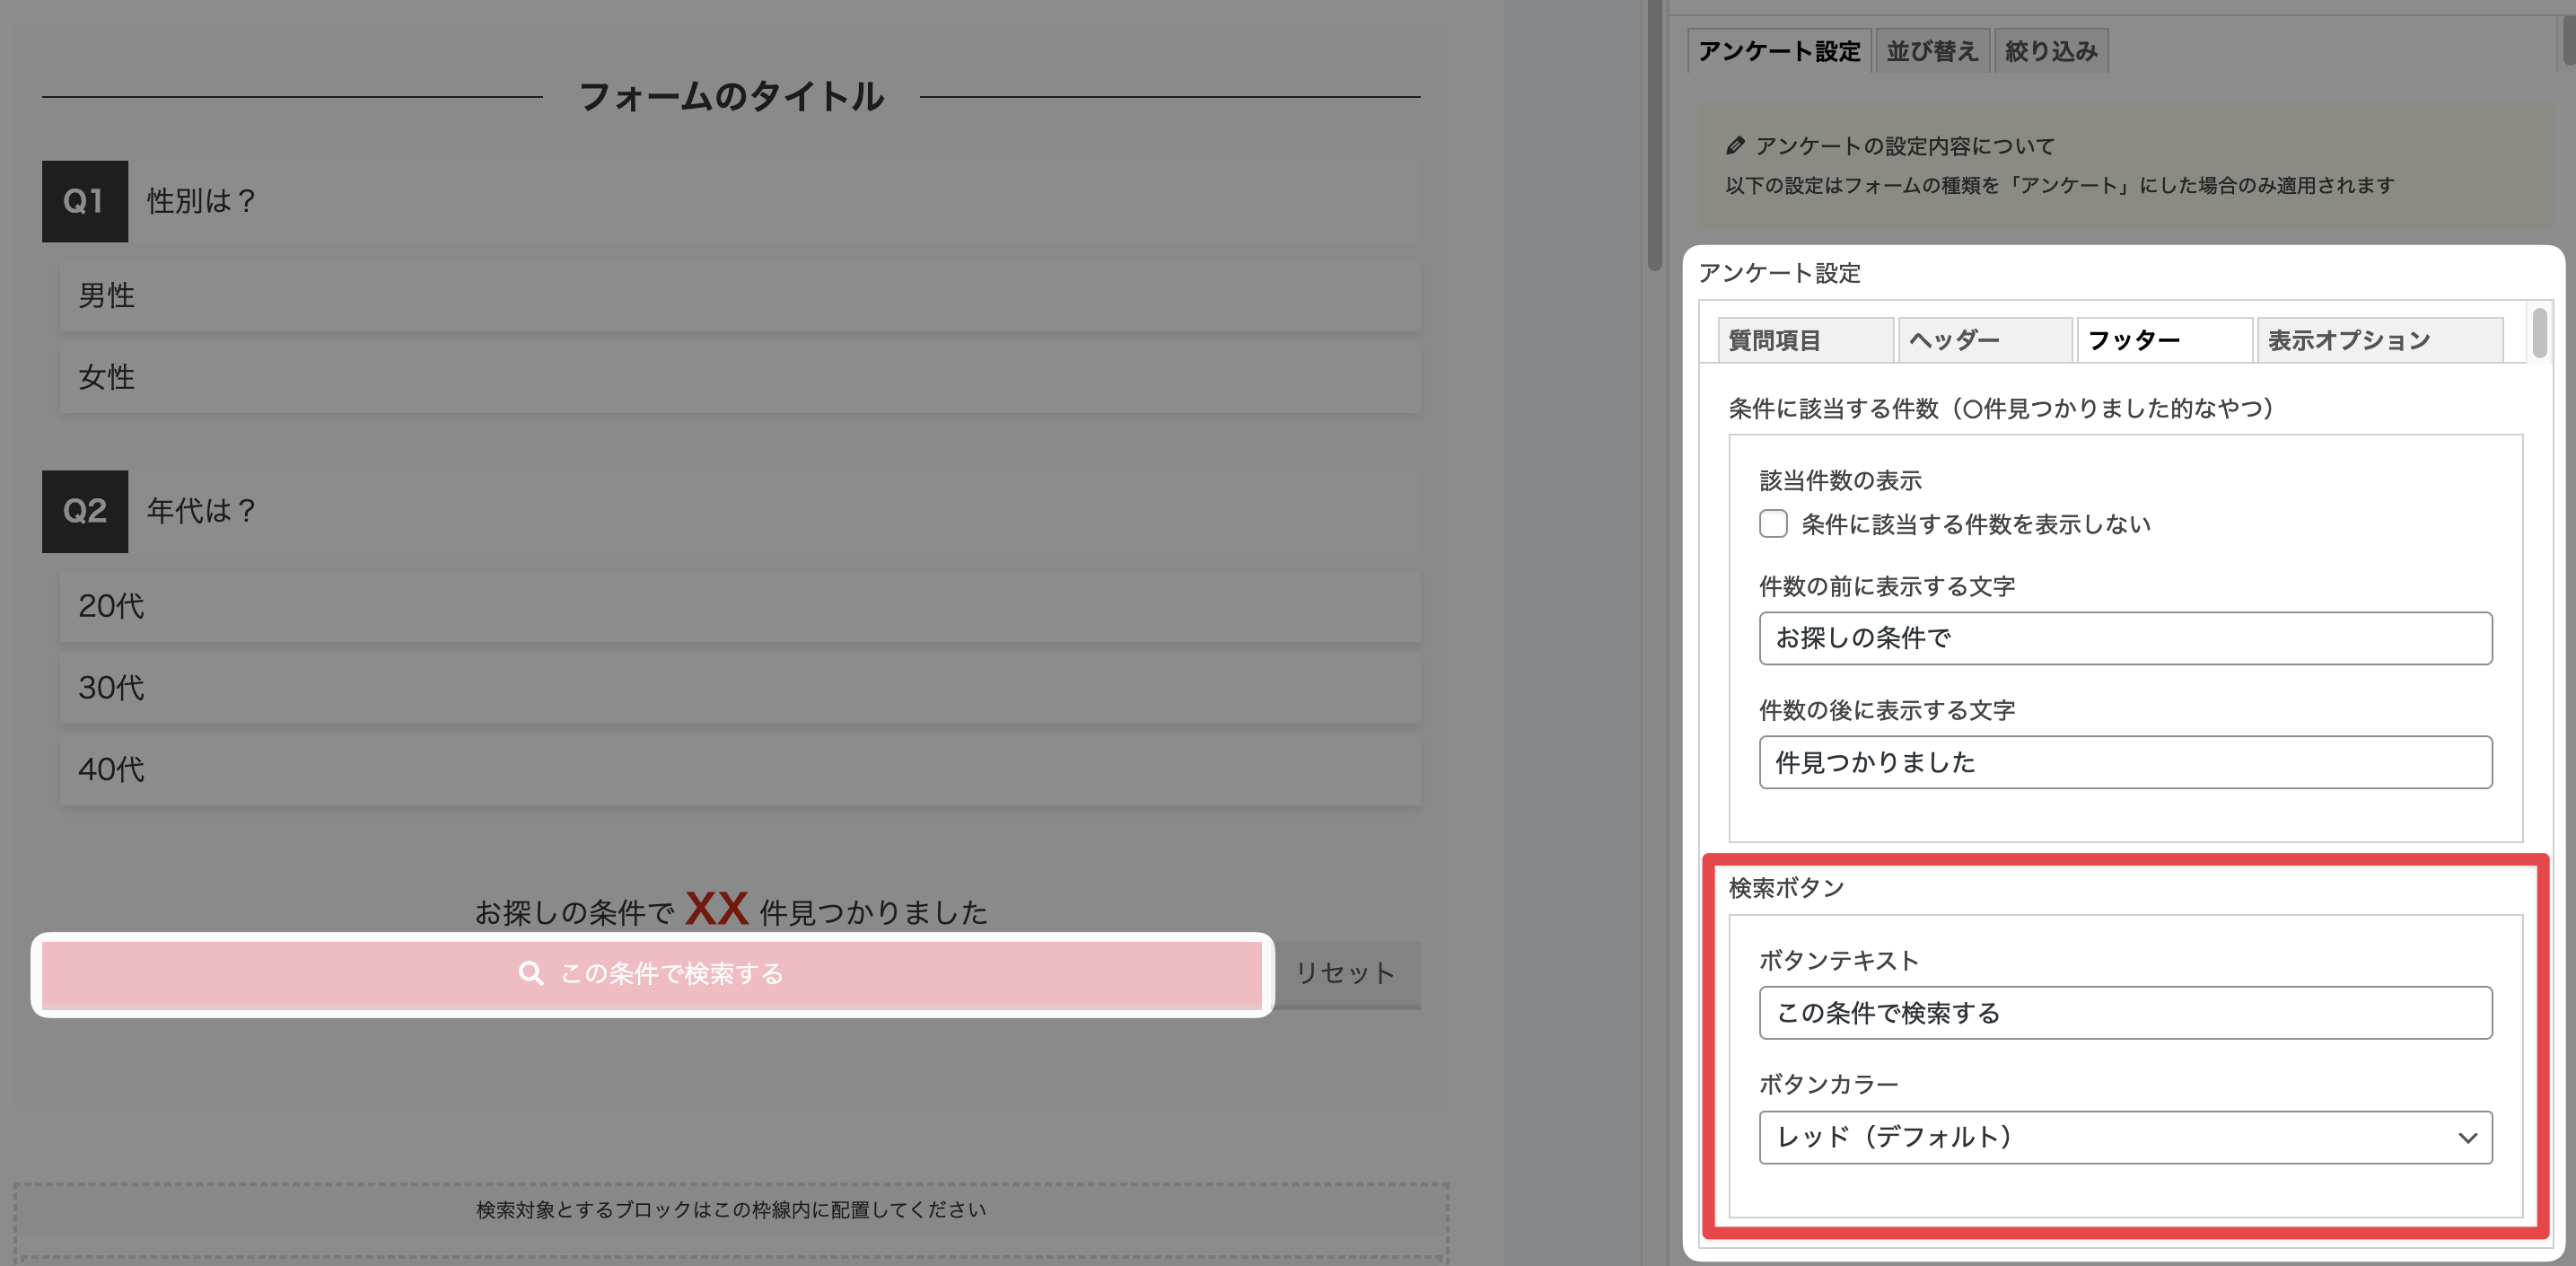Select the 女性 answer option

740,378
